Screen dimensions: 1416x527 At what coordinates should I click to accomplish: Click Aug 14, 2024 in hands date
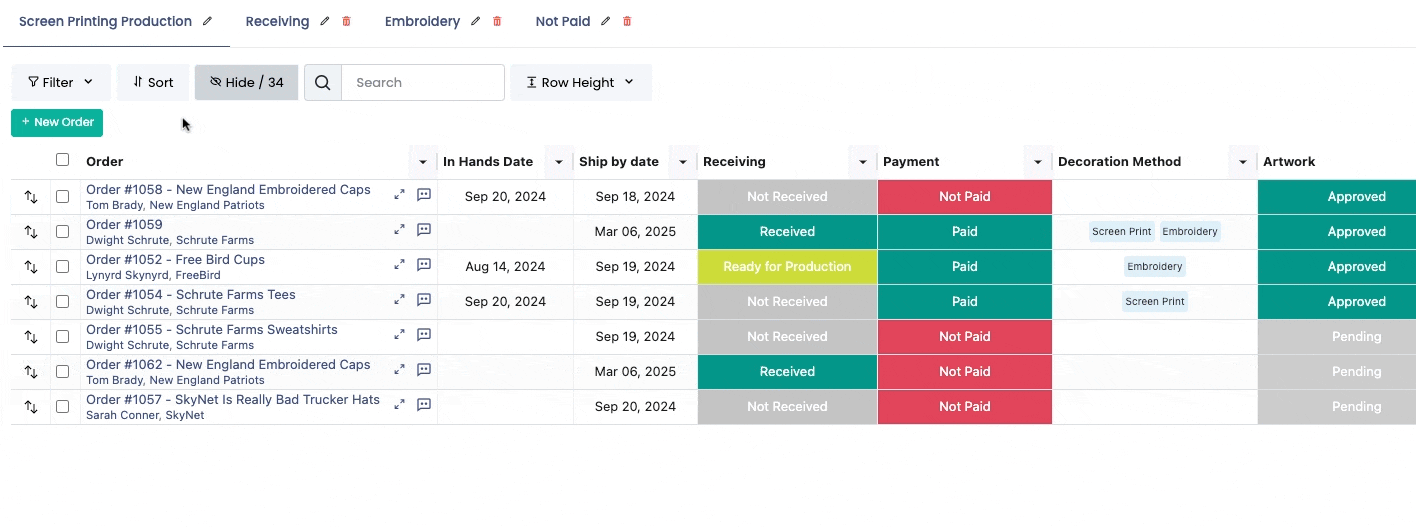505,267
